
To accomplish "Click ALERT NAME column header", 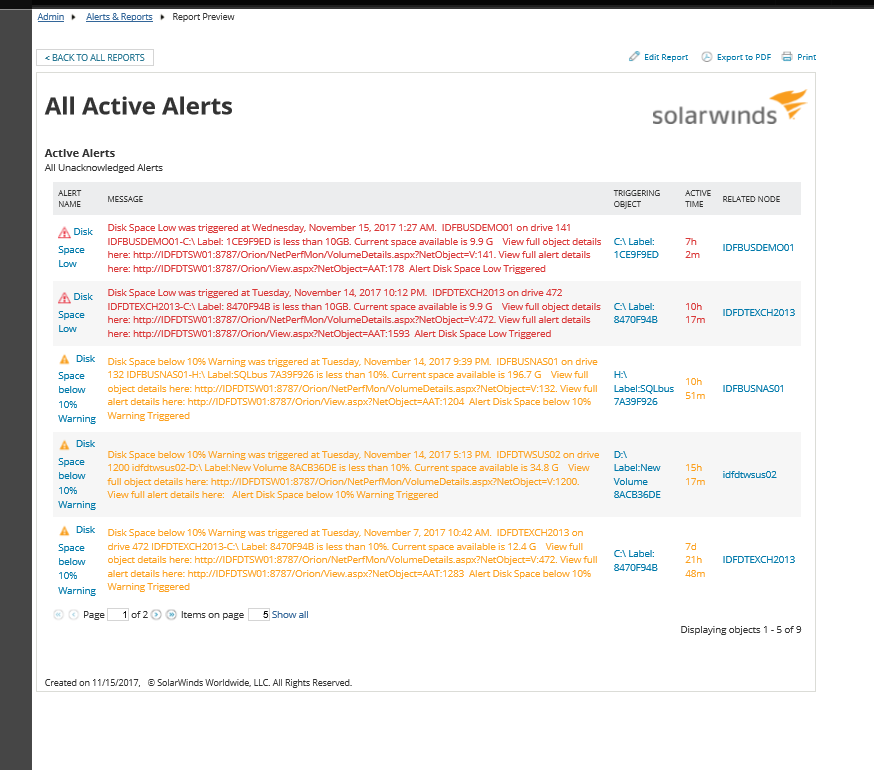I will 70,198.
